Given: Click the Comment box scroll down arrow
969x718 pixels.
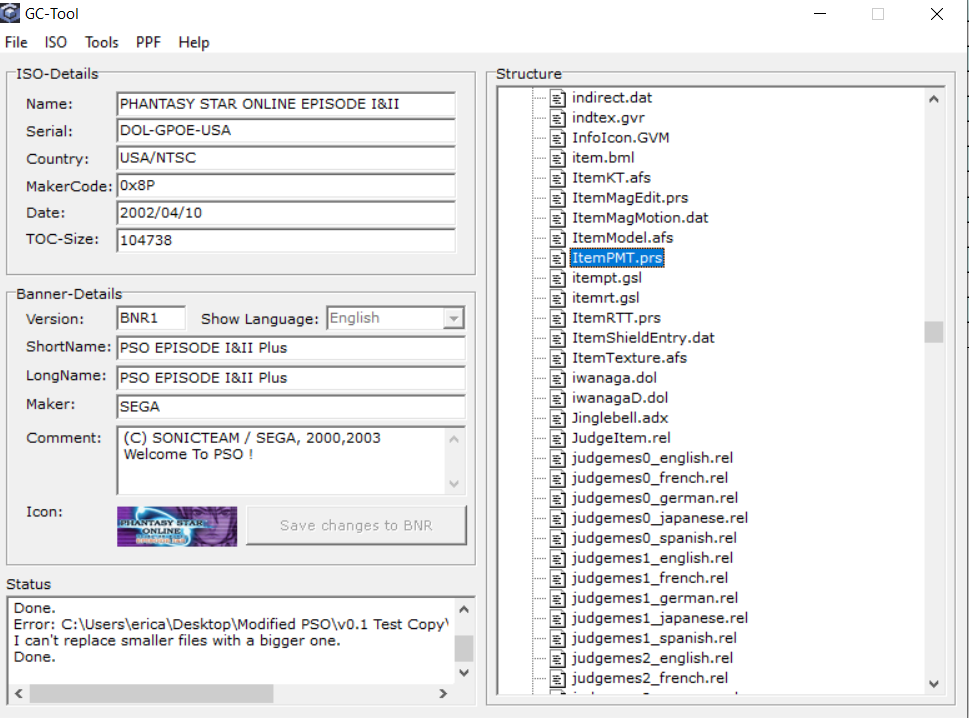Looking at the screenshot, I should click(454, 483).
